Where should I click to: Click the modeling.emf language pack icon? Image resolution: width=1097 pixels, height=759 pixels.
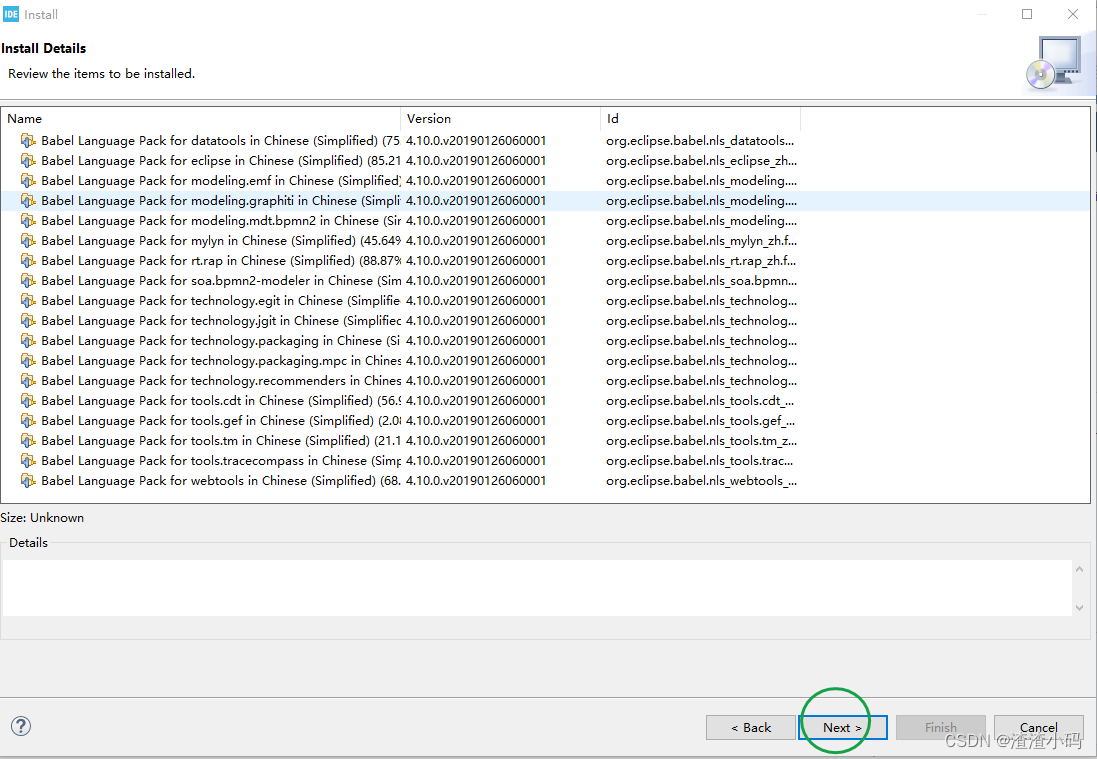(x=28, y=180)
